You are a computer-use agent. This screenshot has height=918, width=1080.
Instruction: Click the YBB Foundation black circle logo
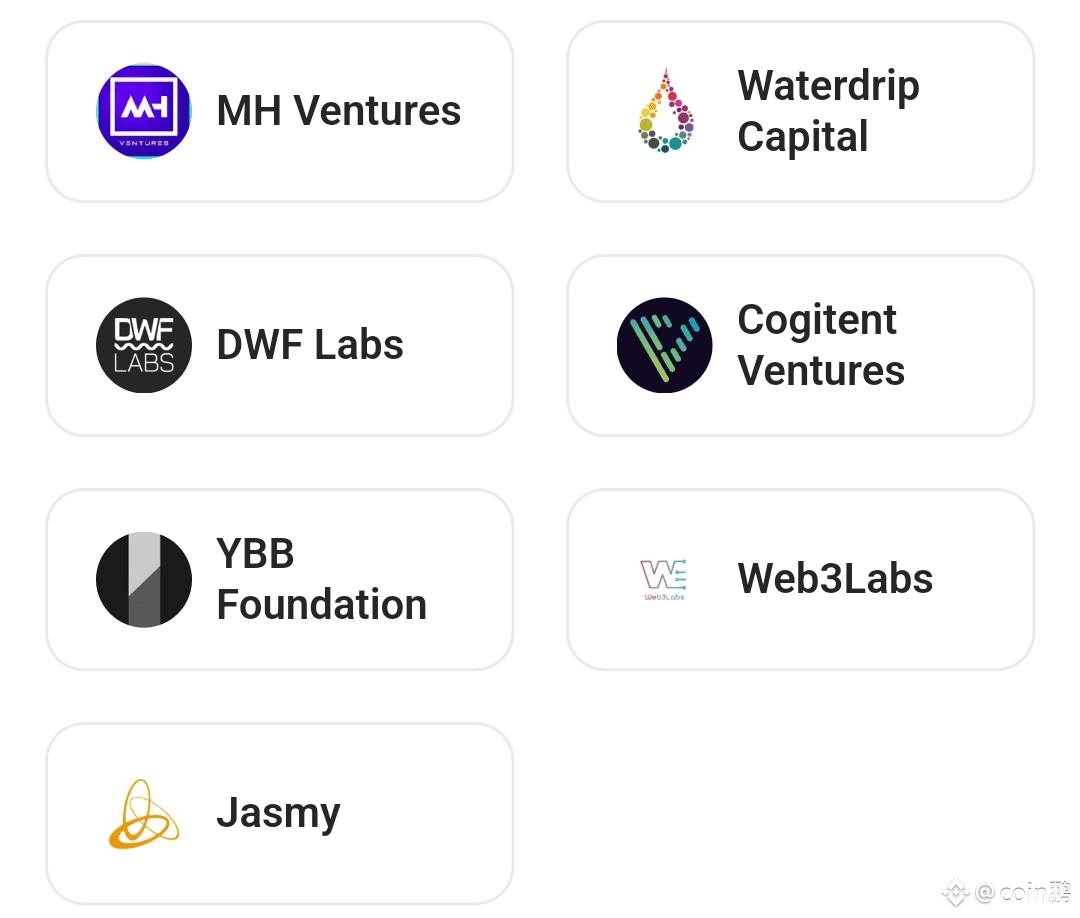tap(144, 579)
